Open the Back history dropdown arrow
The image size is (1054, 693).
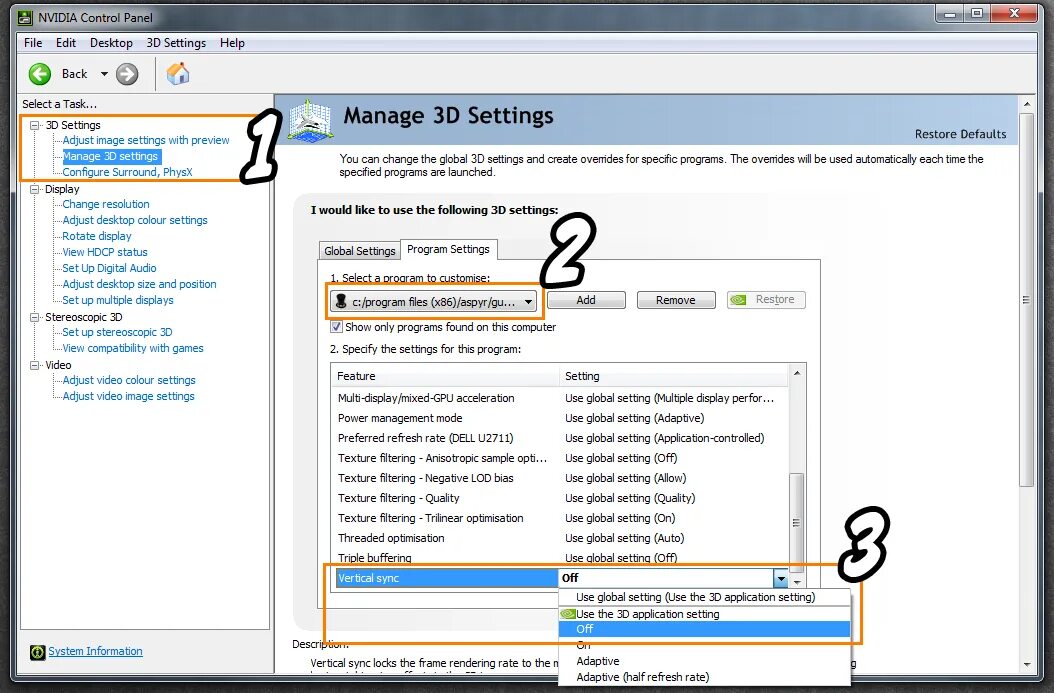[x=104, y=74]
